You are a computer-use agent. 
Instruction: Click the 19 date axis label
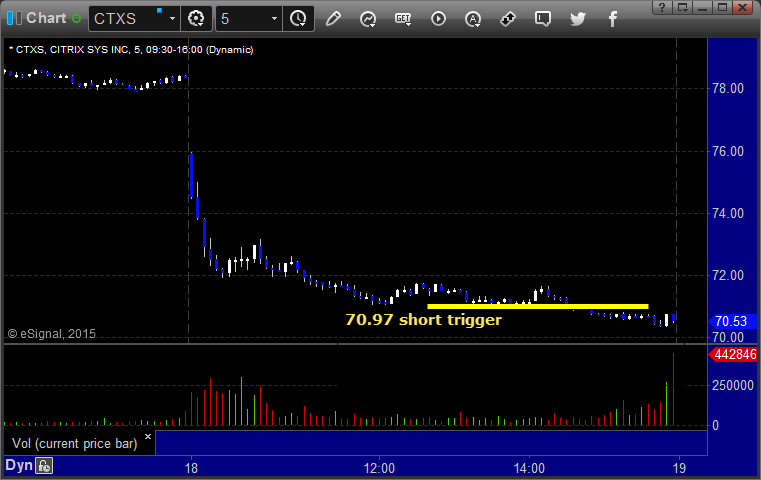[679, 468]
